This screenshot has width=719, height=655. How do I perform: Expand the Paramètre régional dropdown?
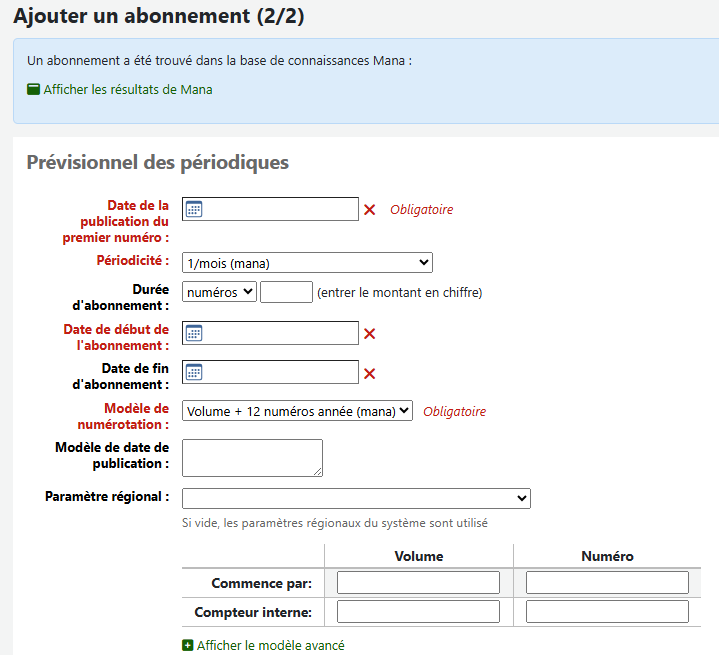pyautogui.click(x=356, y=498)
